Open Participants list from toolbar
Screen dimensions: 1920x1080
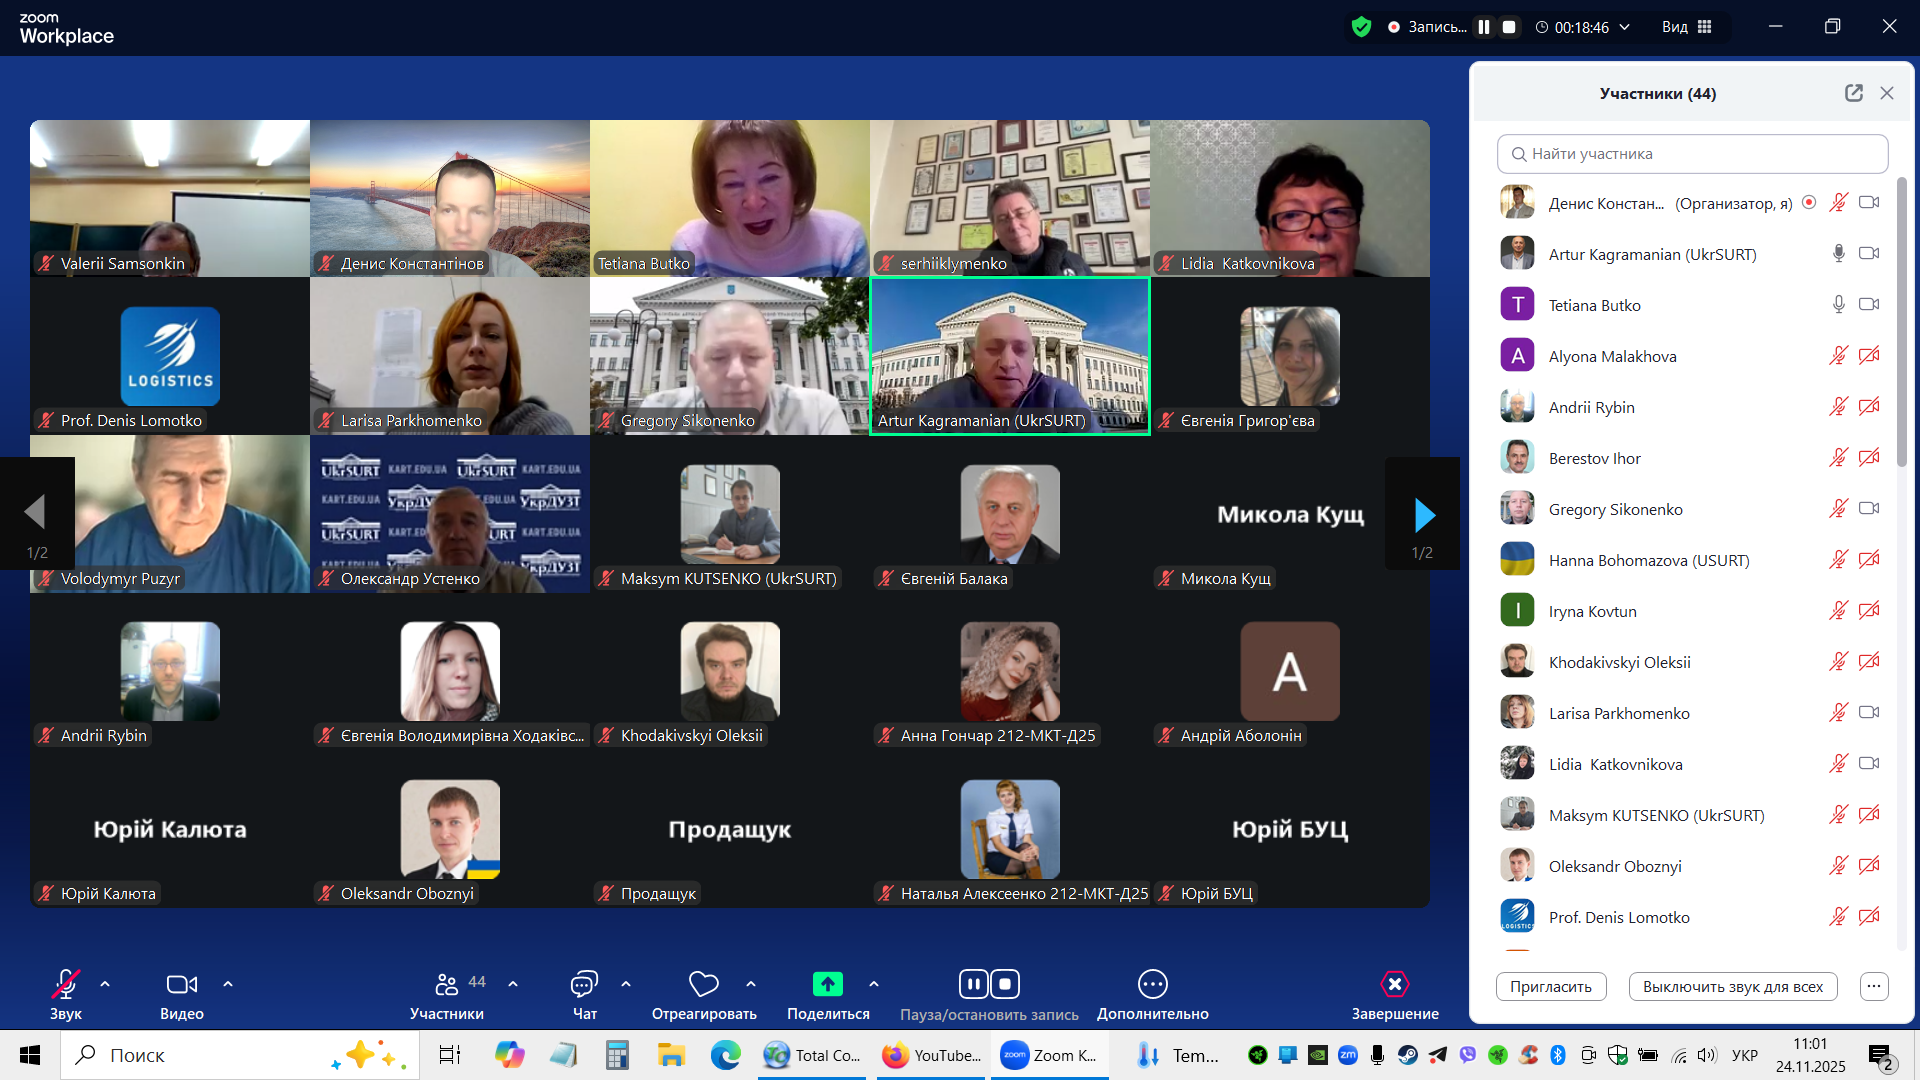[x=447, y=985]
